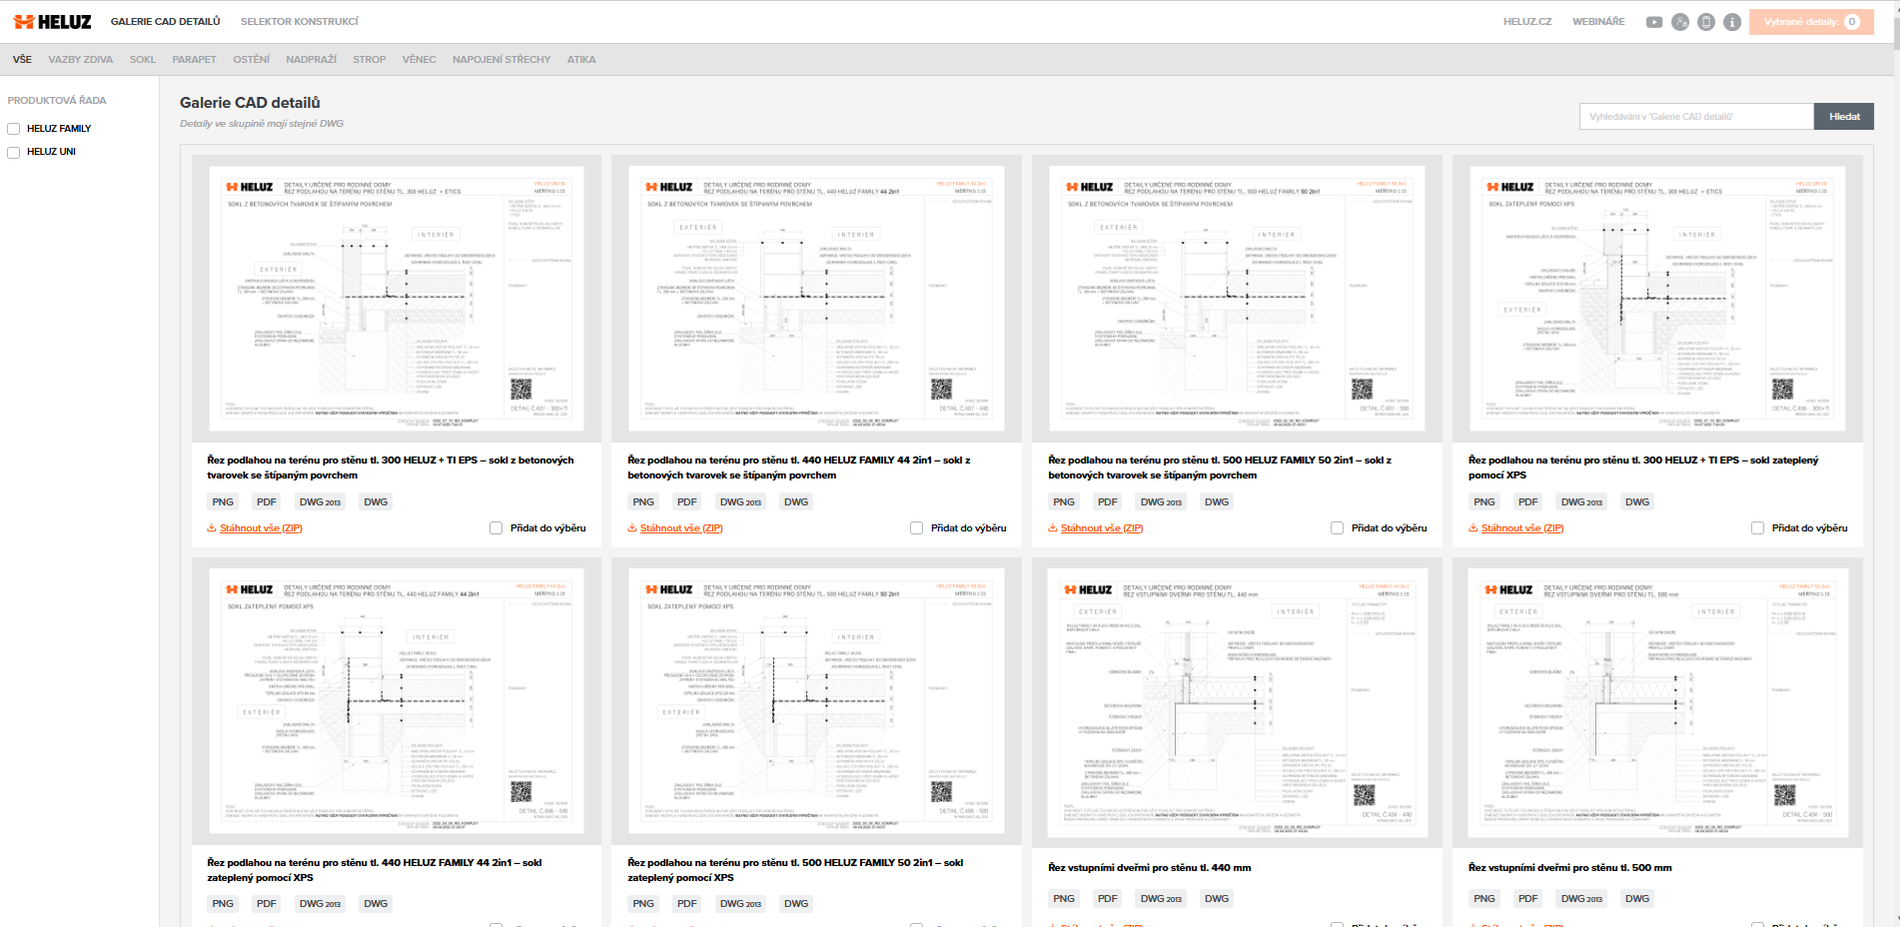Screen dimensions: 1900x927
Task: Check Přidat do výběru for 300 zateplený XPS card
Action: 1757,528
